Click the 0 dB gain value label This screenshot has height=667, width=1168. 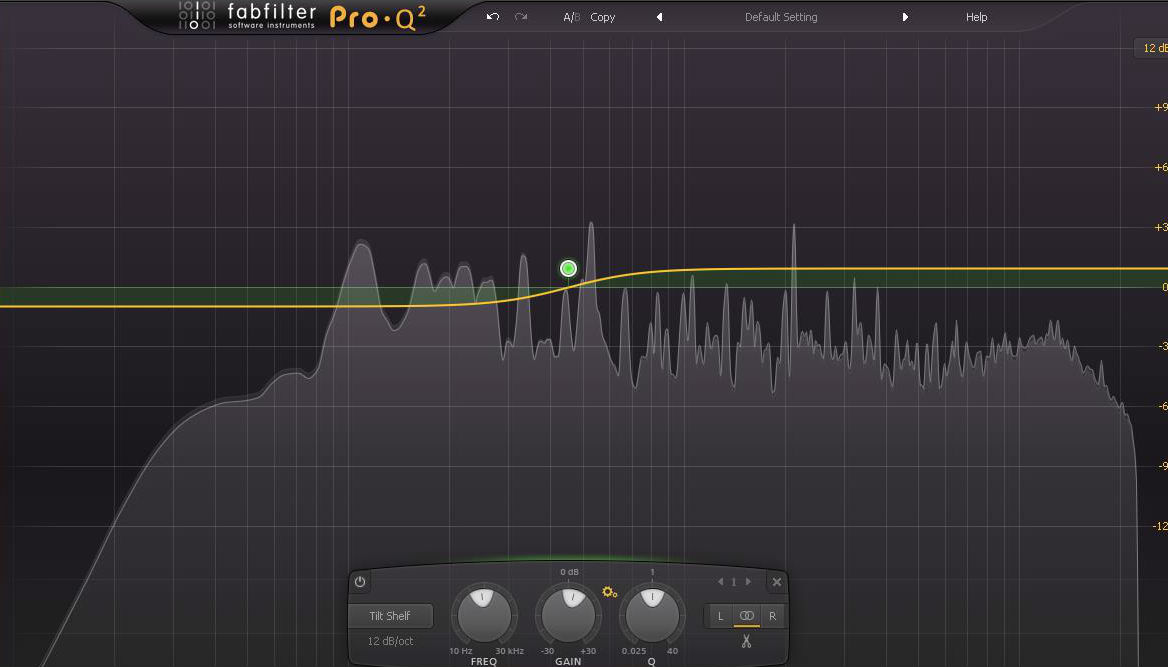[x=569, y=572]
